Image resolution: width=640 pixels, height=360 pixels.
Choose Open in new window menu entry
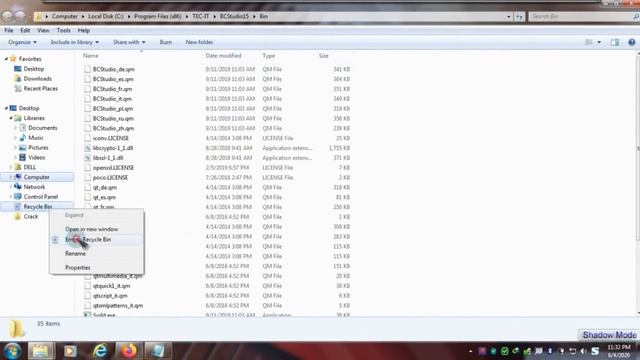click(91, 229)
